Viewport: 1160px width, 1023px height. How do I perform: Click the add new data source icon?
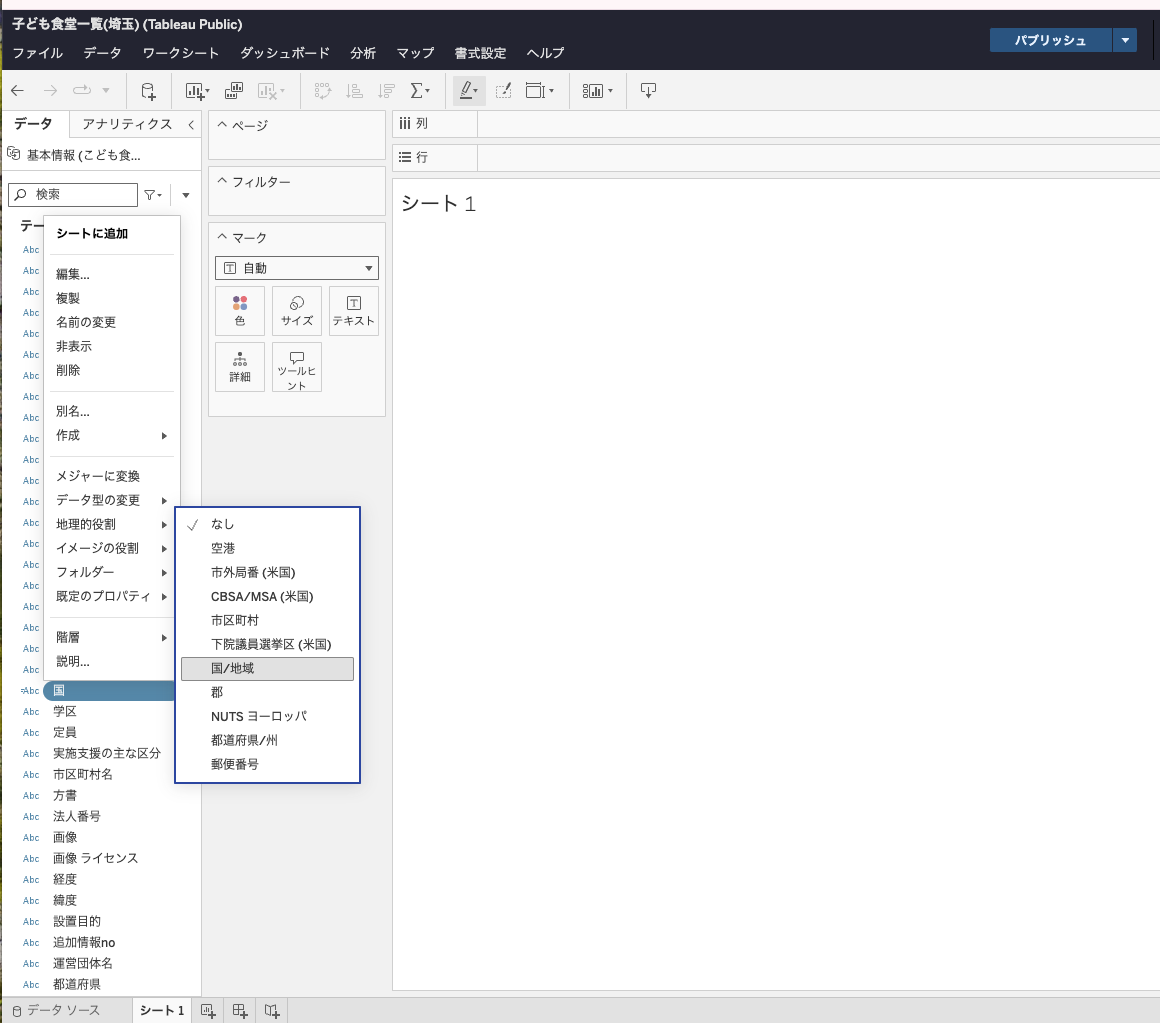[x=148, y=91]
